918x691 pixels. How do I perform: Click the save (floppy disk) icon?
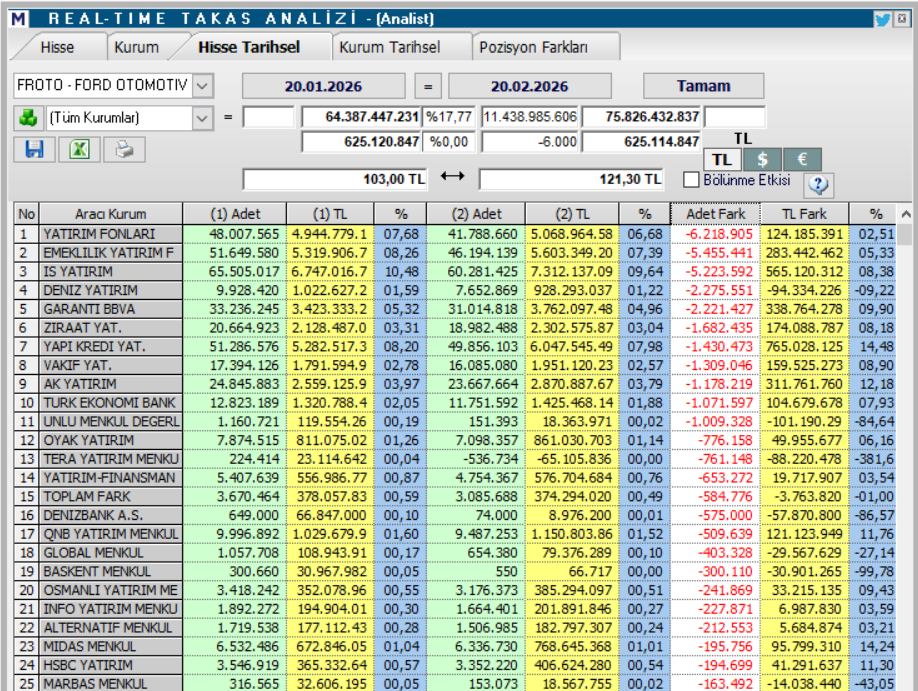(34, 149)
